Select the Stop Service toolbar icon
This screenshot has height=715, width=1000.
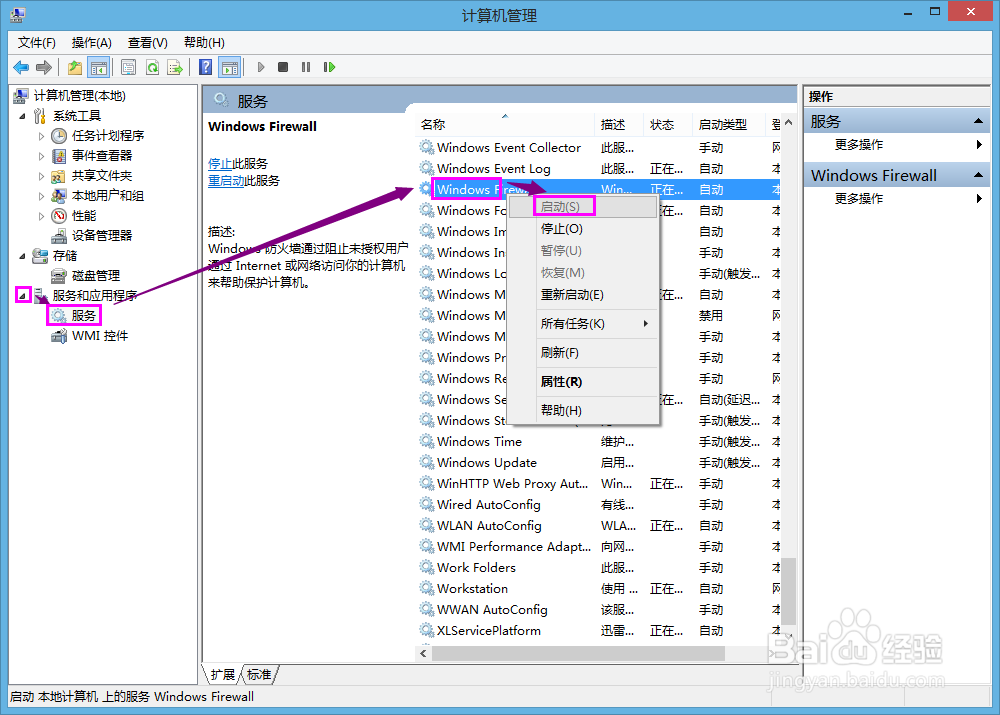[283, 67]
